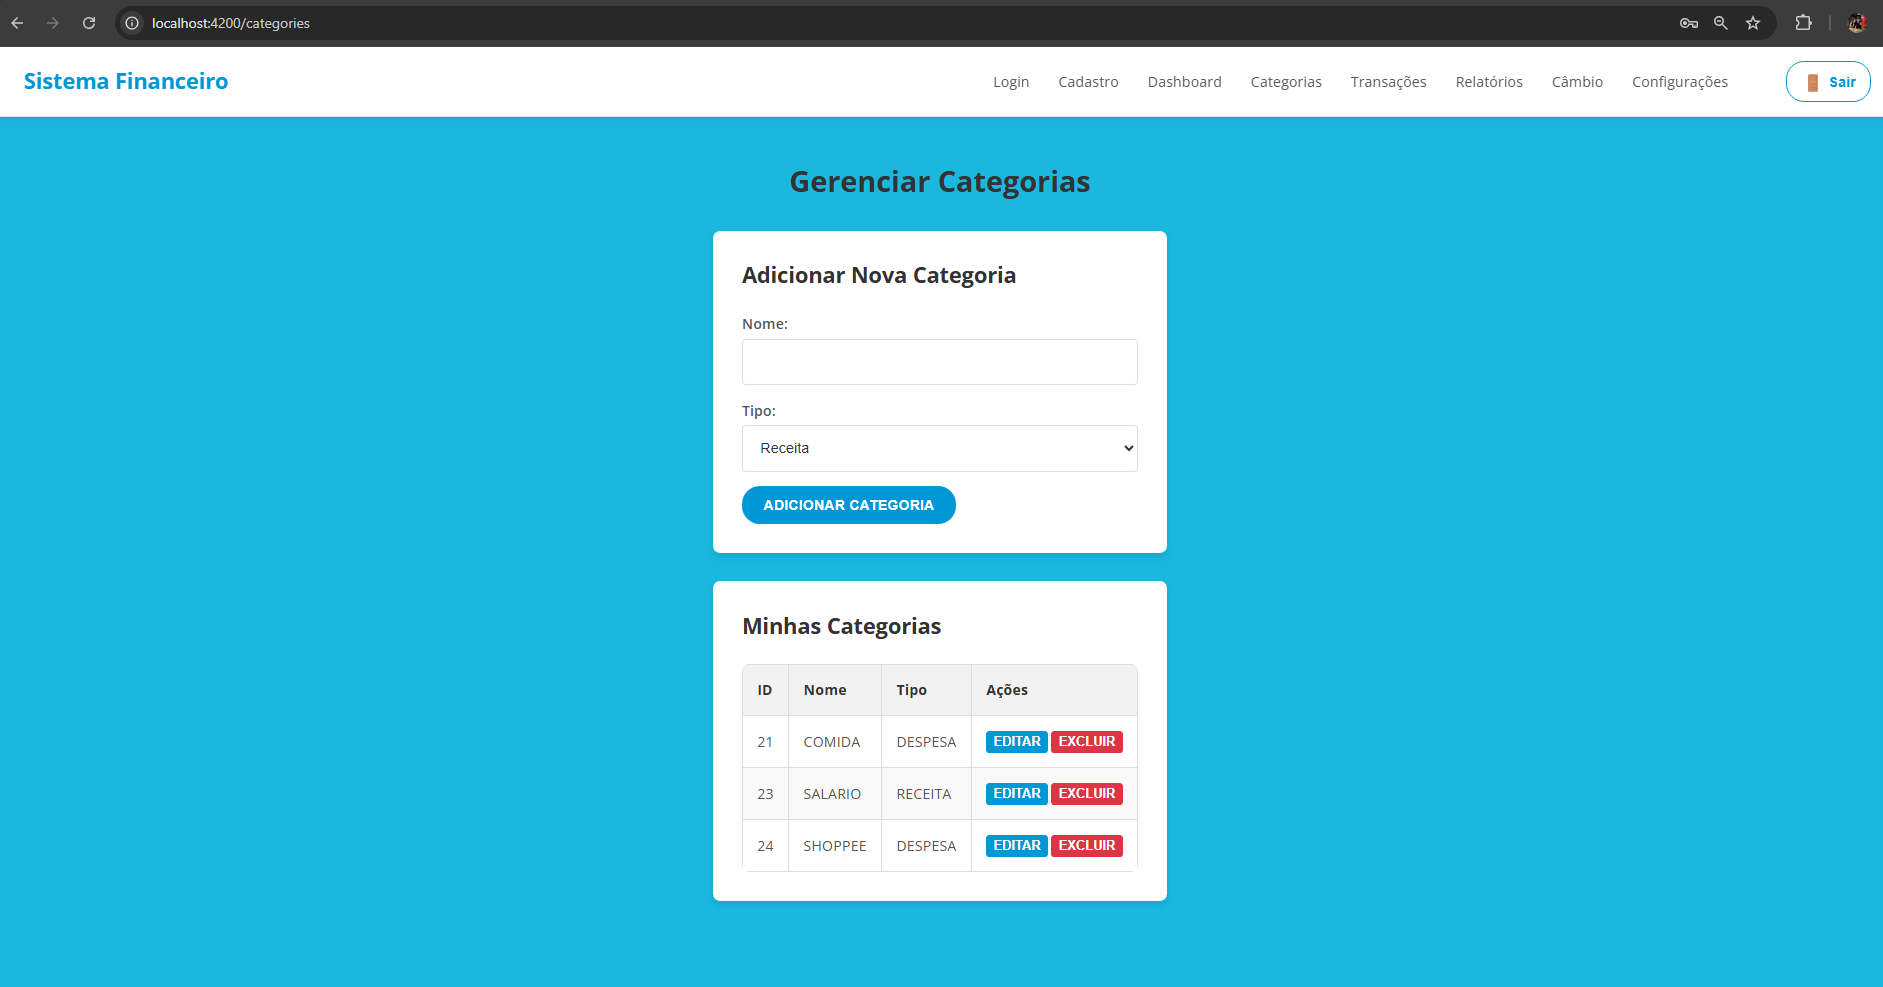Click the Gerenciar Categorias heading
1883x987 pixels.
(940, 182)
